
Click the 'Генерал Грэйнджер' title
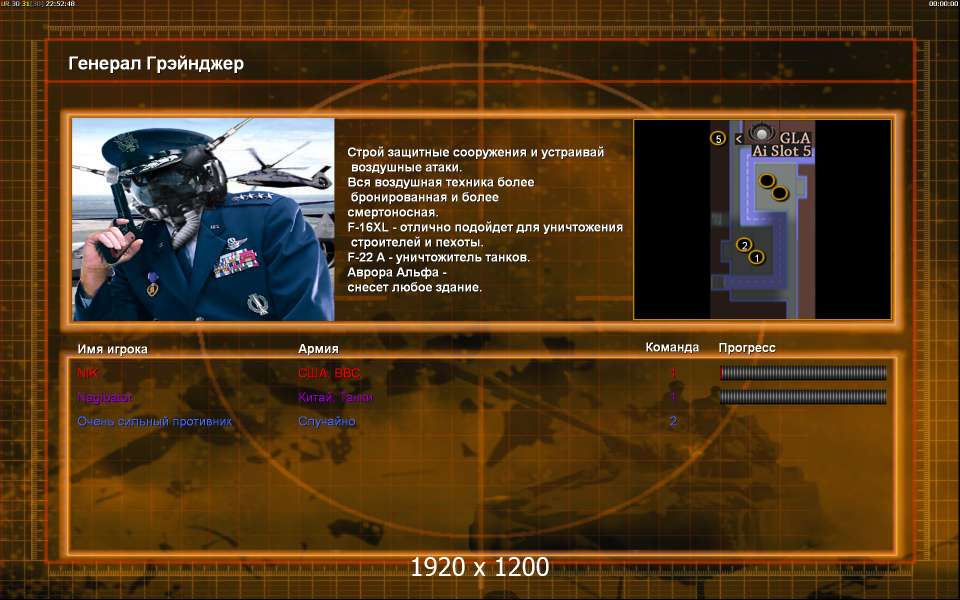point(156,64)
